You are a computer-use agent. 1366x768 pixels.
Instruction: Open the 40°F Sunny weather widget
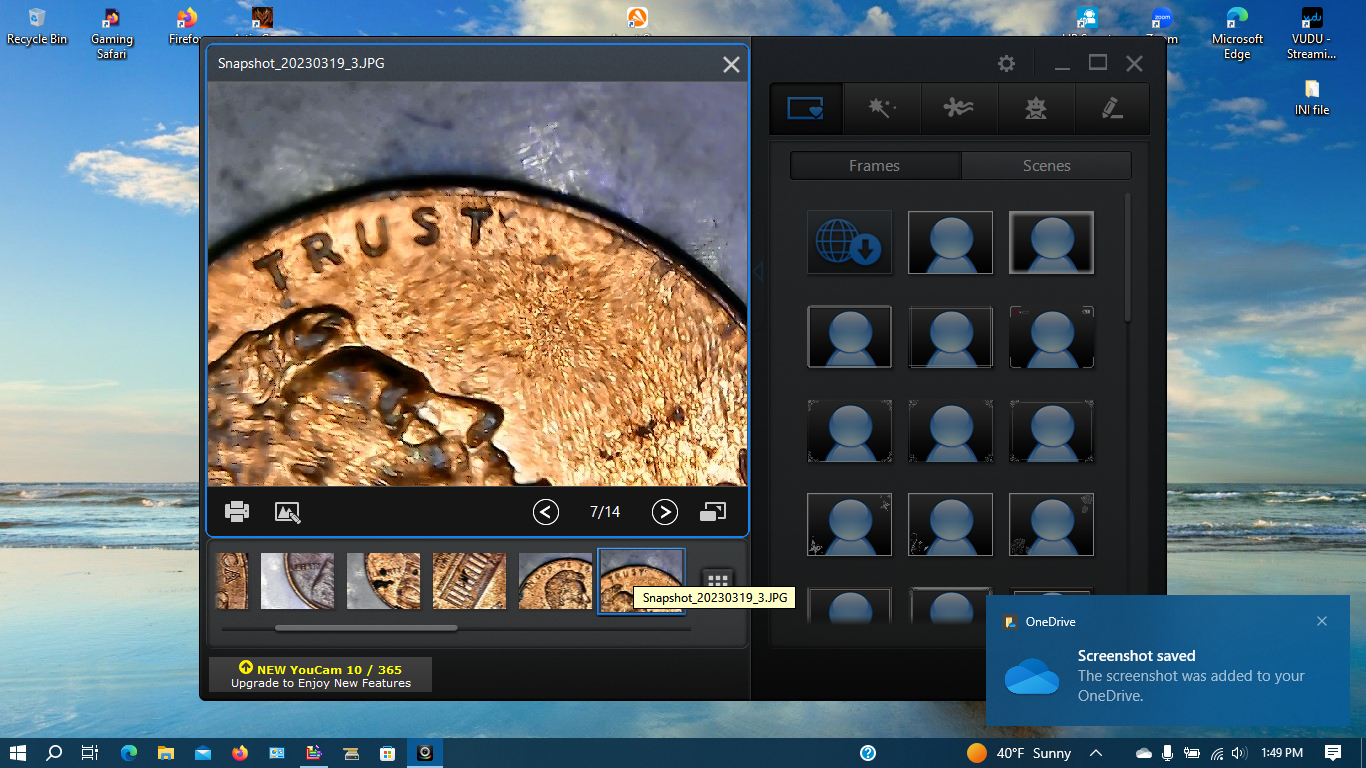(x=1019, y=753)
